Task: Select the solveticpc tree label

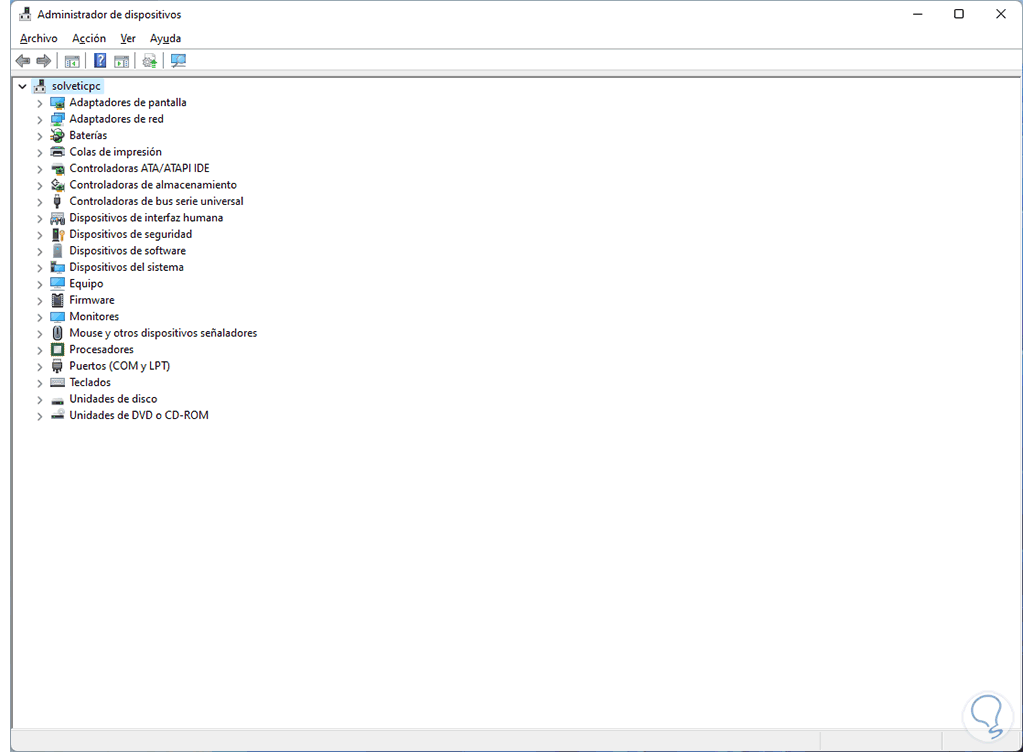Action: tap(76, 86)
